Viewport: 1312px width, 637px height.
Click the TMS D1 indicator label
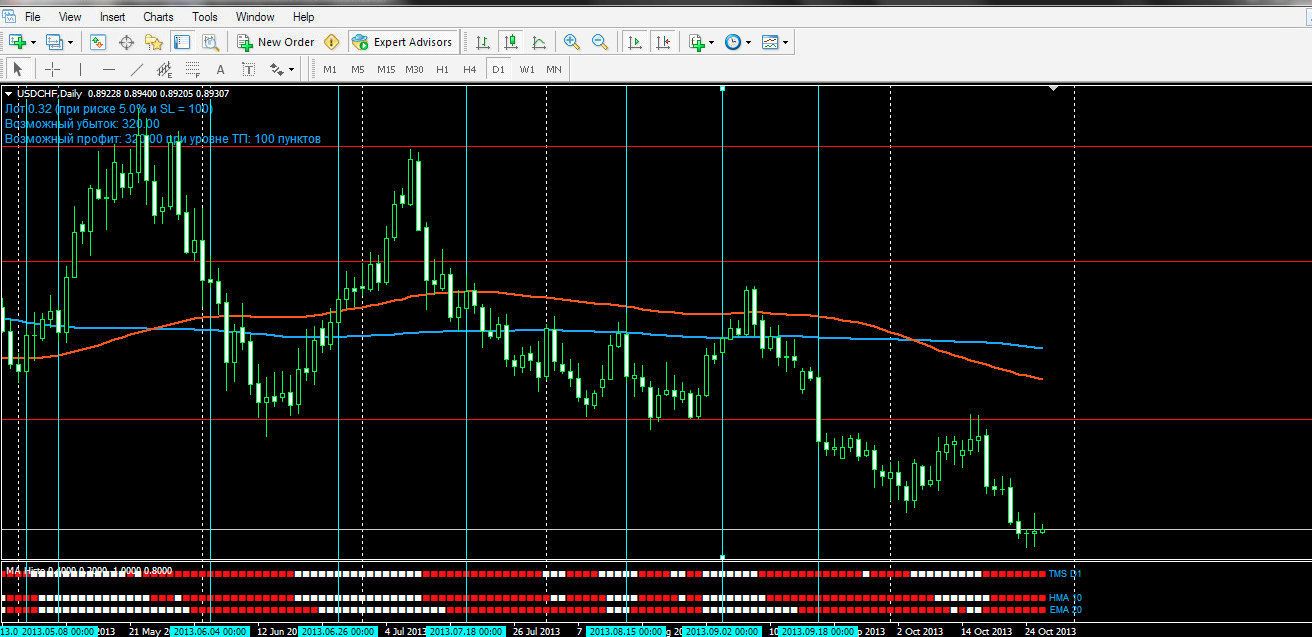(x=1065, y=574)
